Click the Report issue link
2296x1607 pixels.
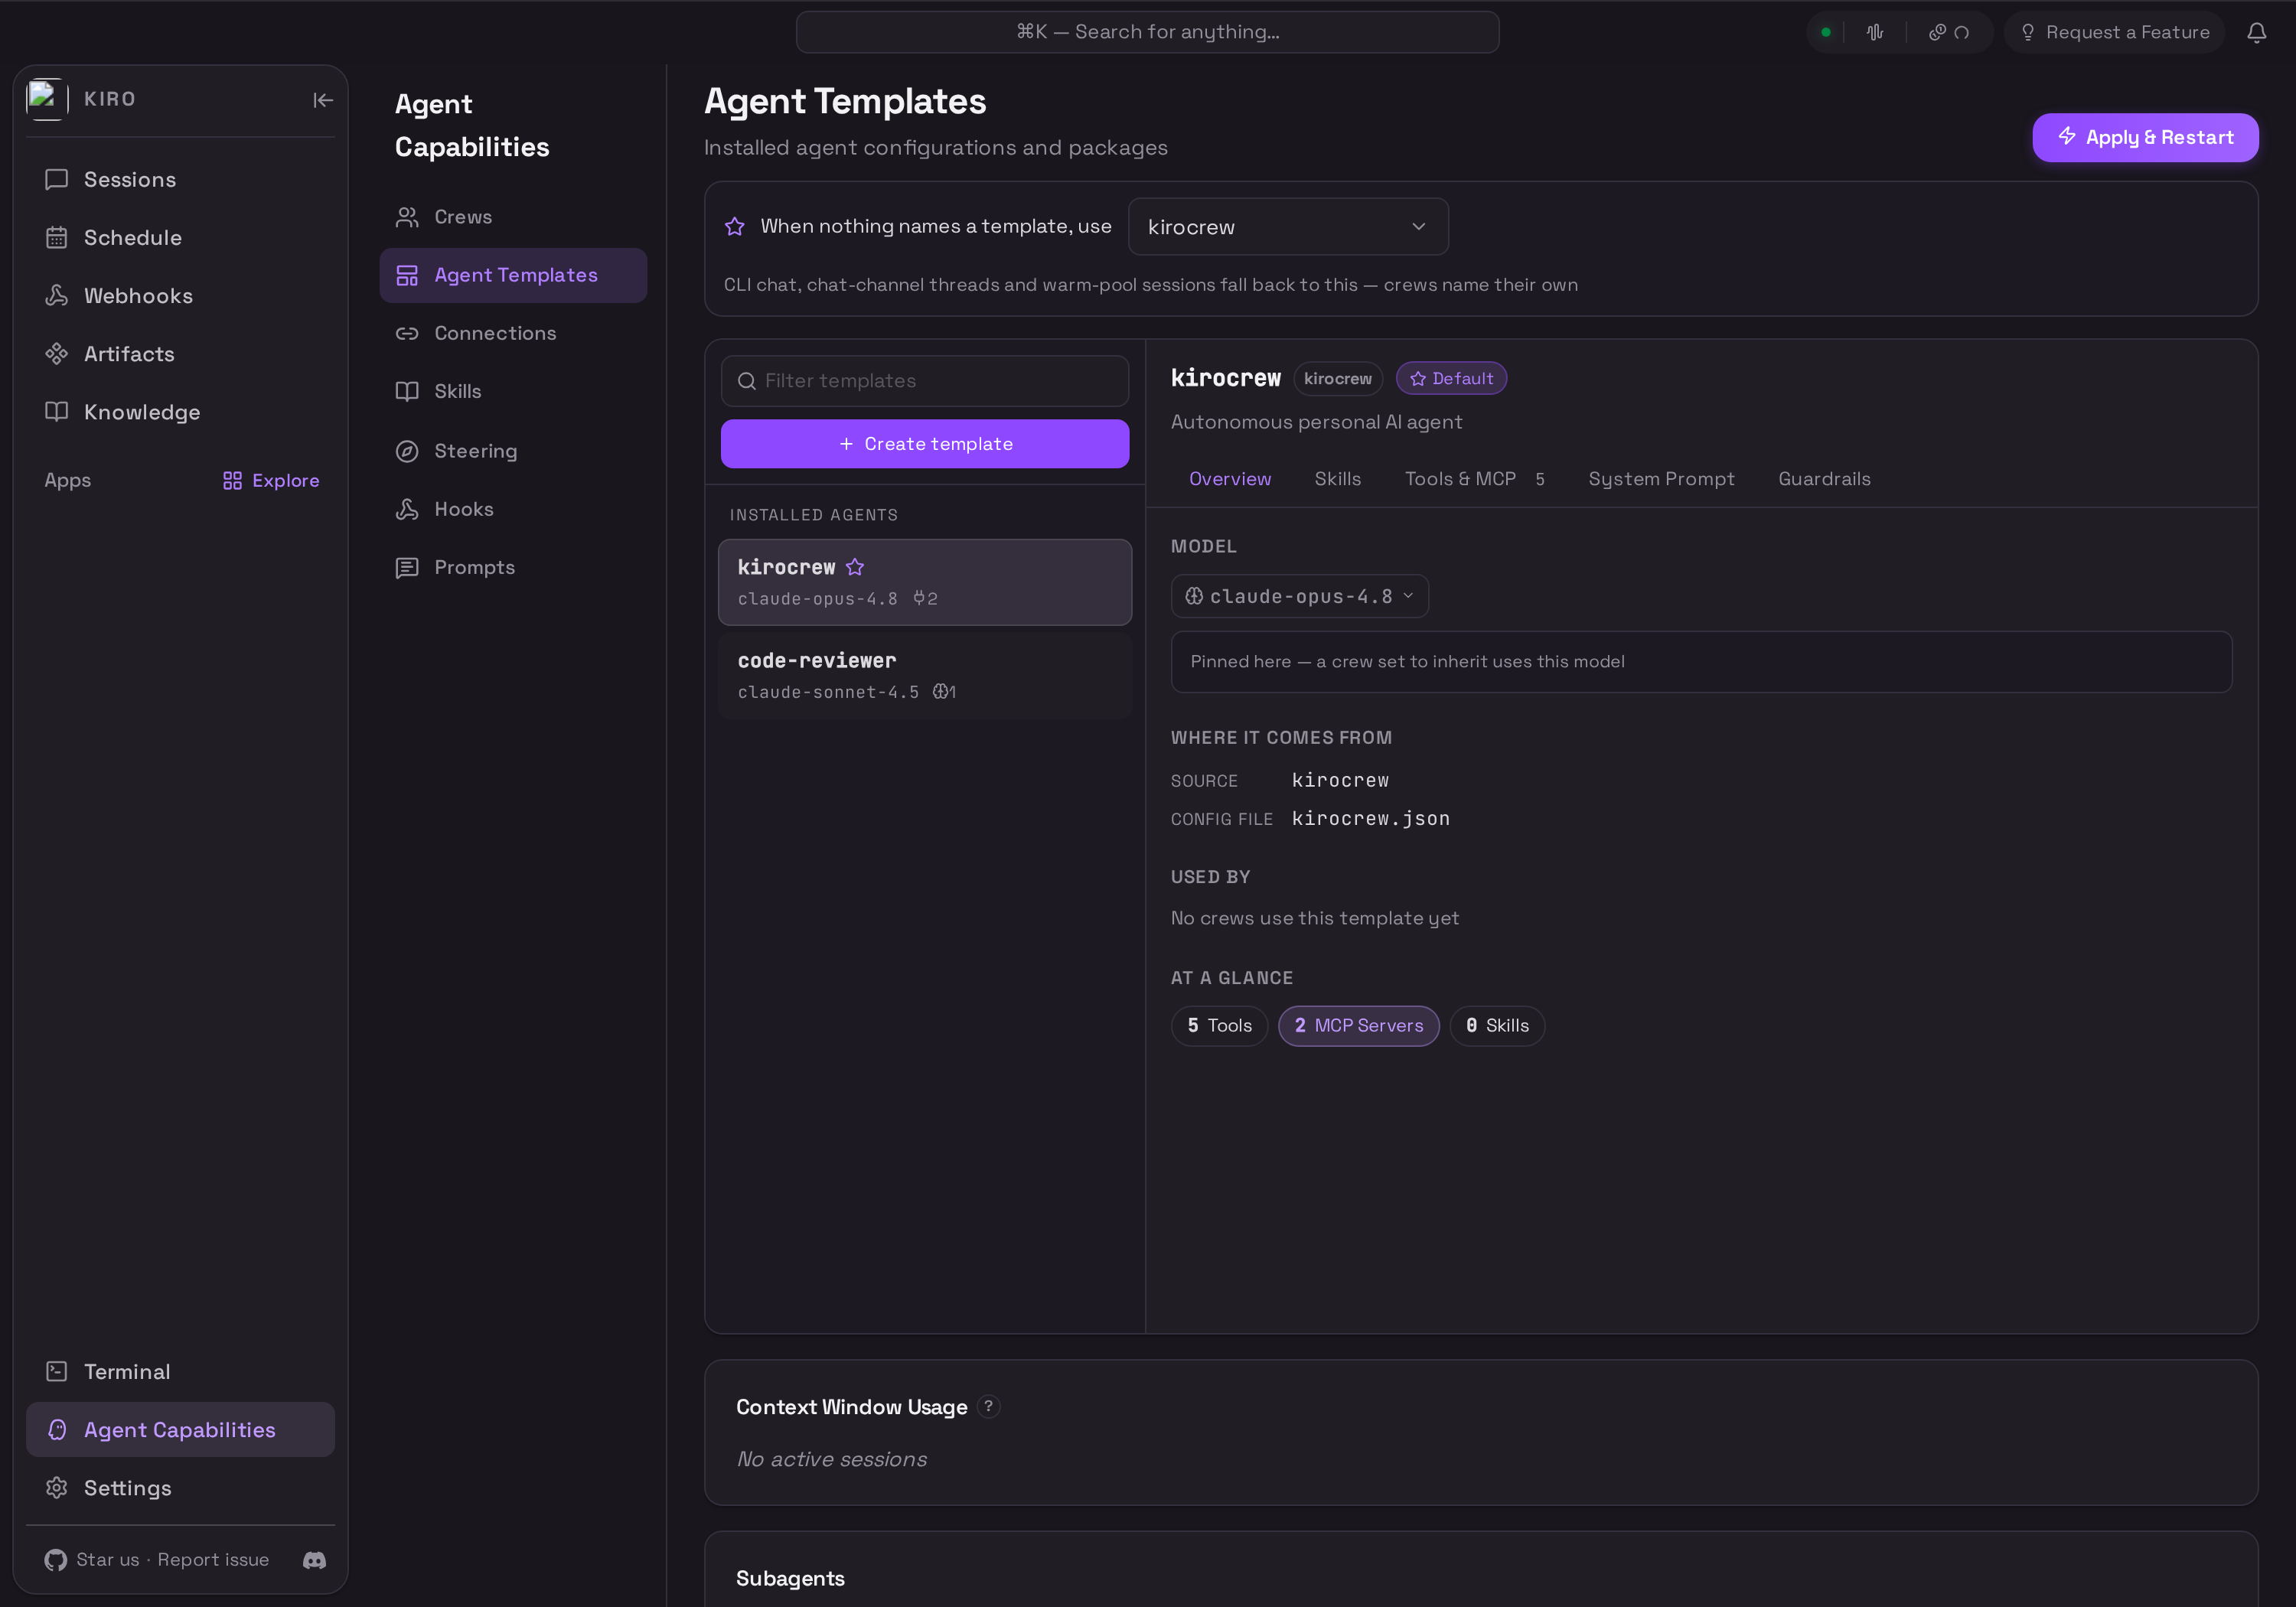click(213, 1560)
